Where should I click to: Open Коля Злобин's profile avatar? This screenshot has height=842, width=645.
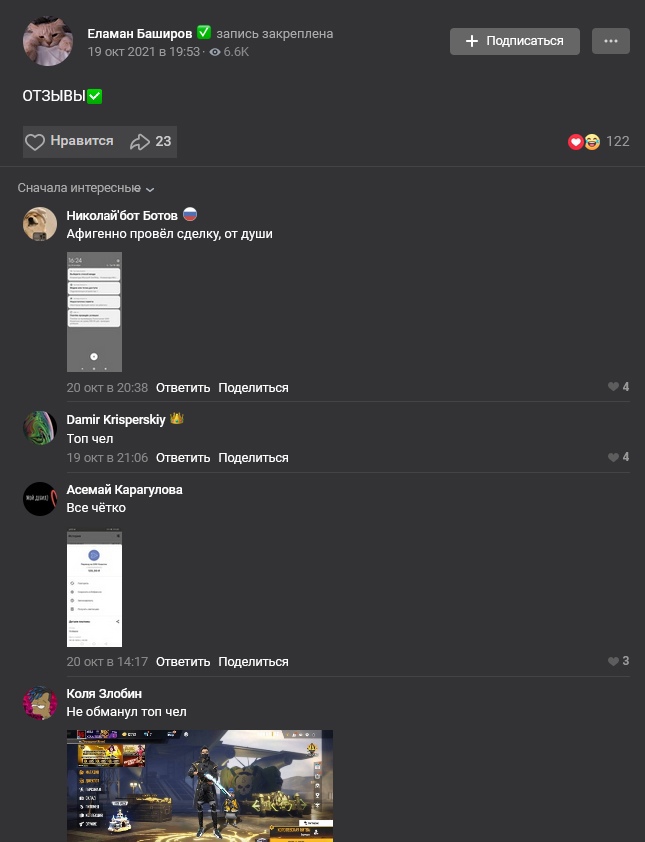40,702
